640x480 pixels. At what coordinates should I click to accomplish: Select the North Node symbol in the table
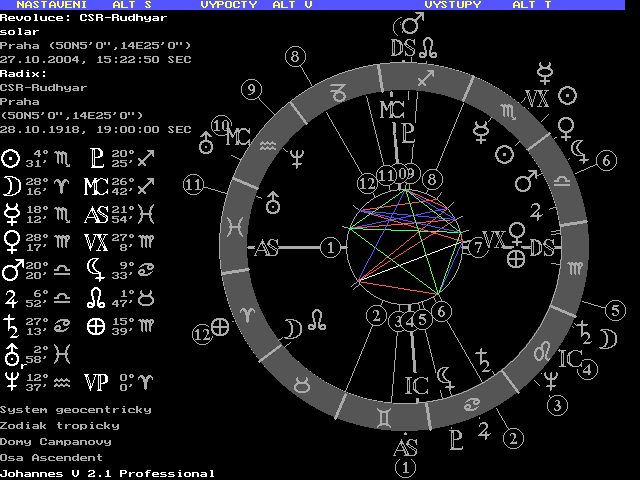coord(95,297)
